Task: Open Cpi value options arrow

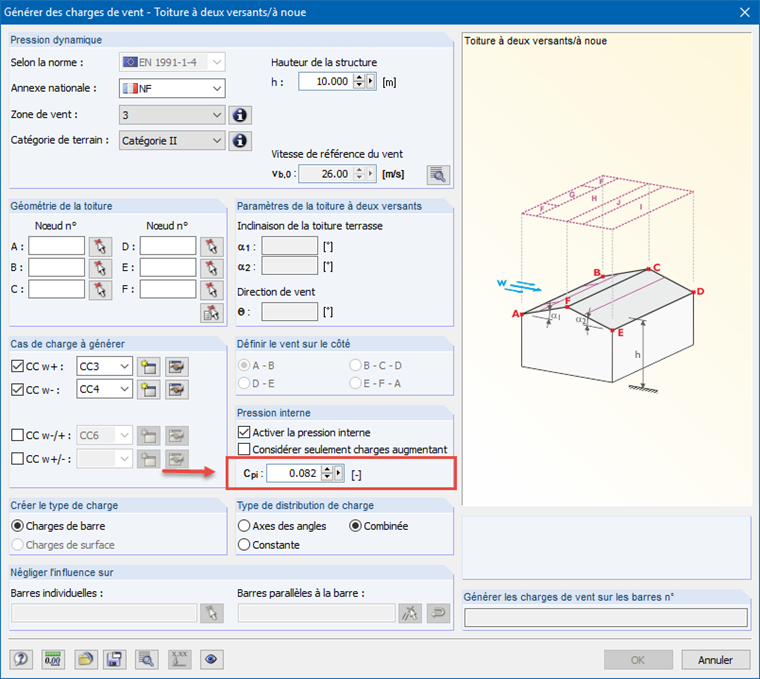Action: 338,473
